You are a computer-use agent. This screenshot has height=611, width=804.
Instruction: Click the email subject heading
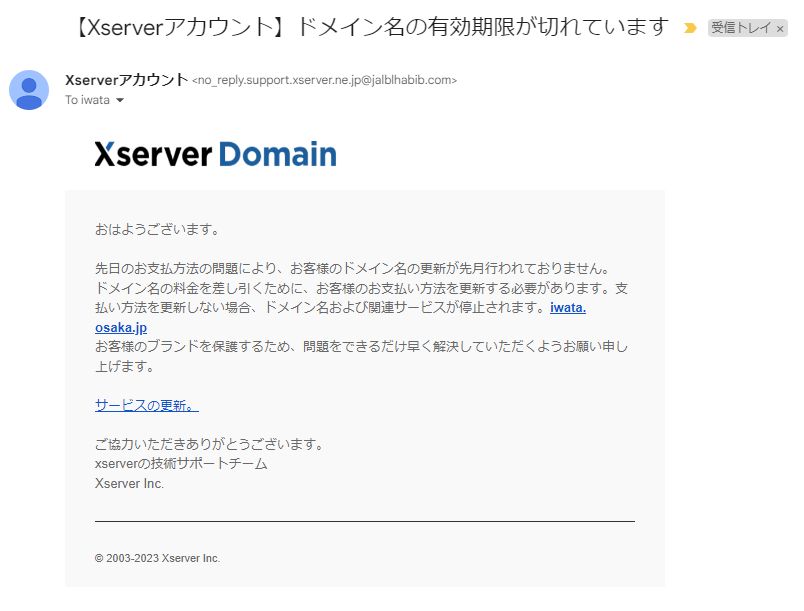pyautogui.click(x=371, y=27)
